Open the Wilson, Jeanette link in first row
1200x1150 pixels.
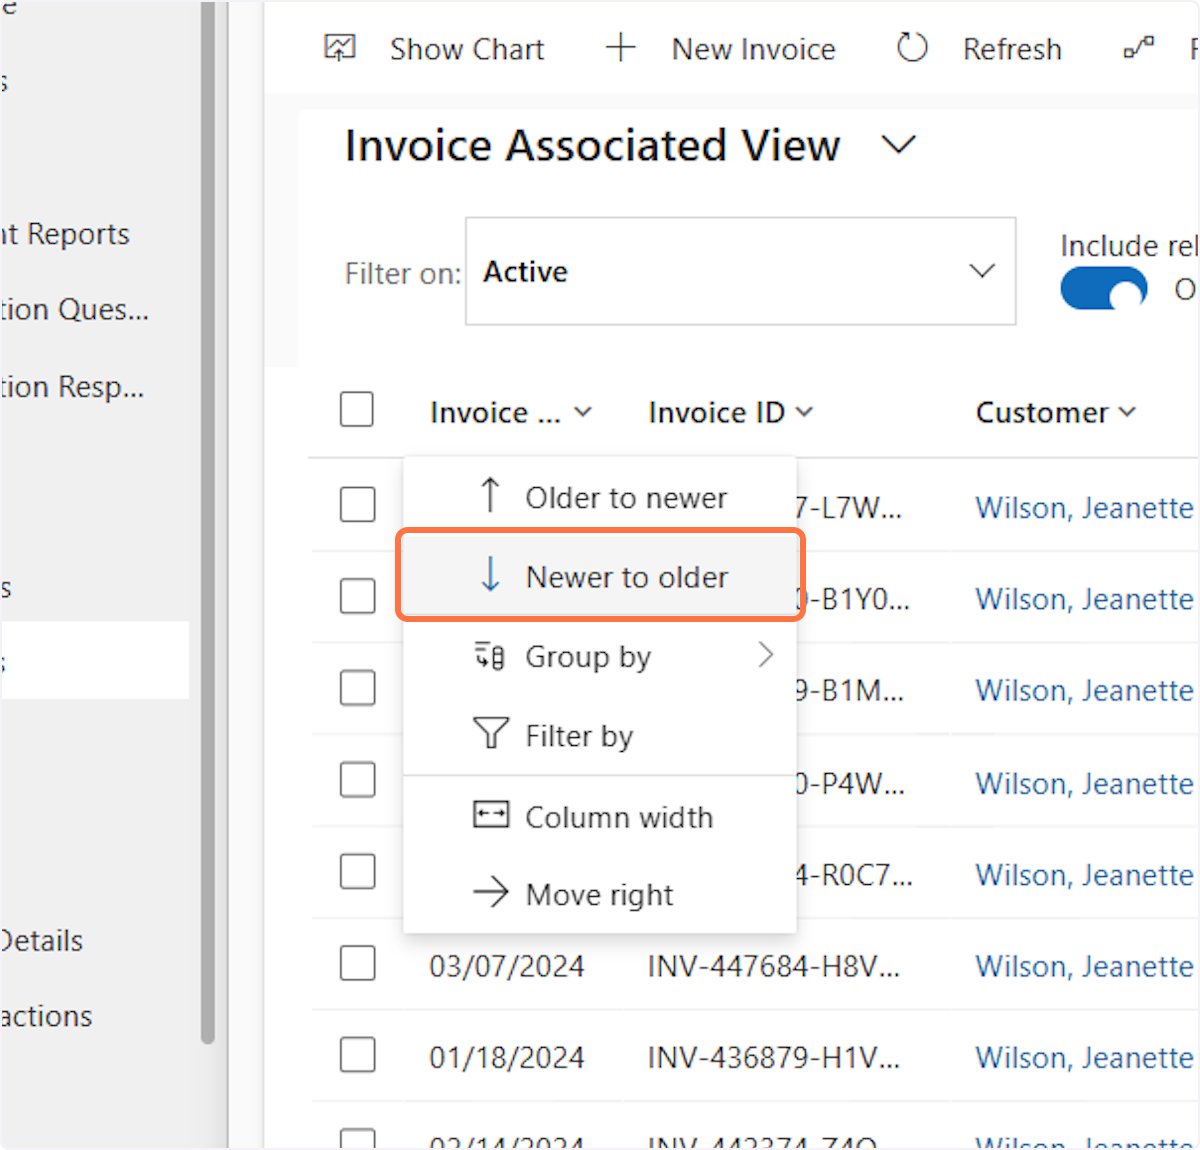coord(1084,508)
